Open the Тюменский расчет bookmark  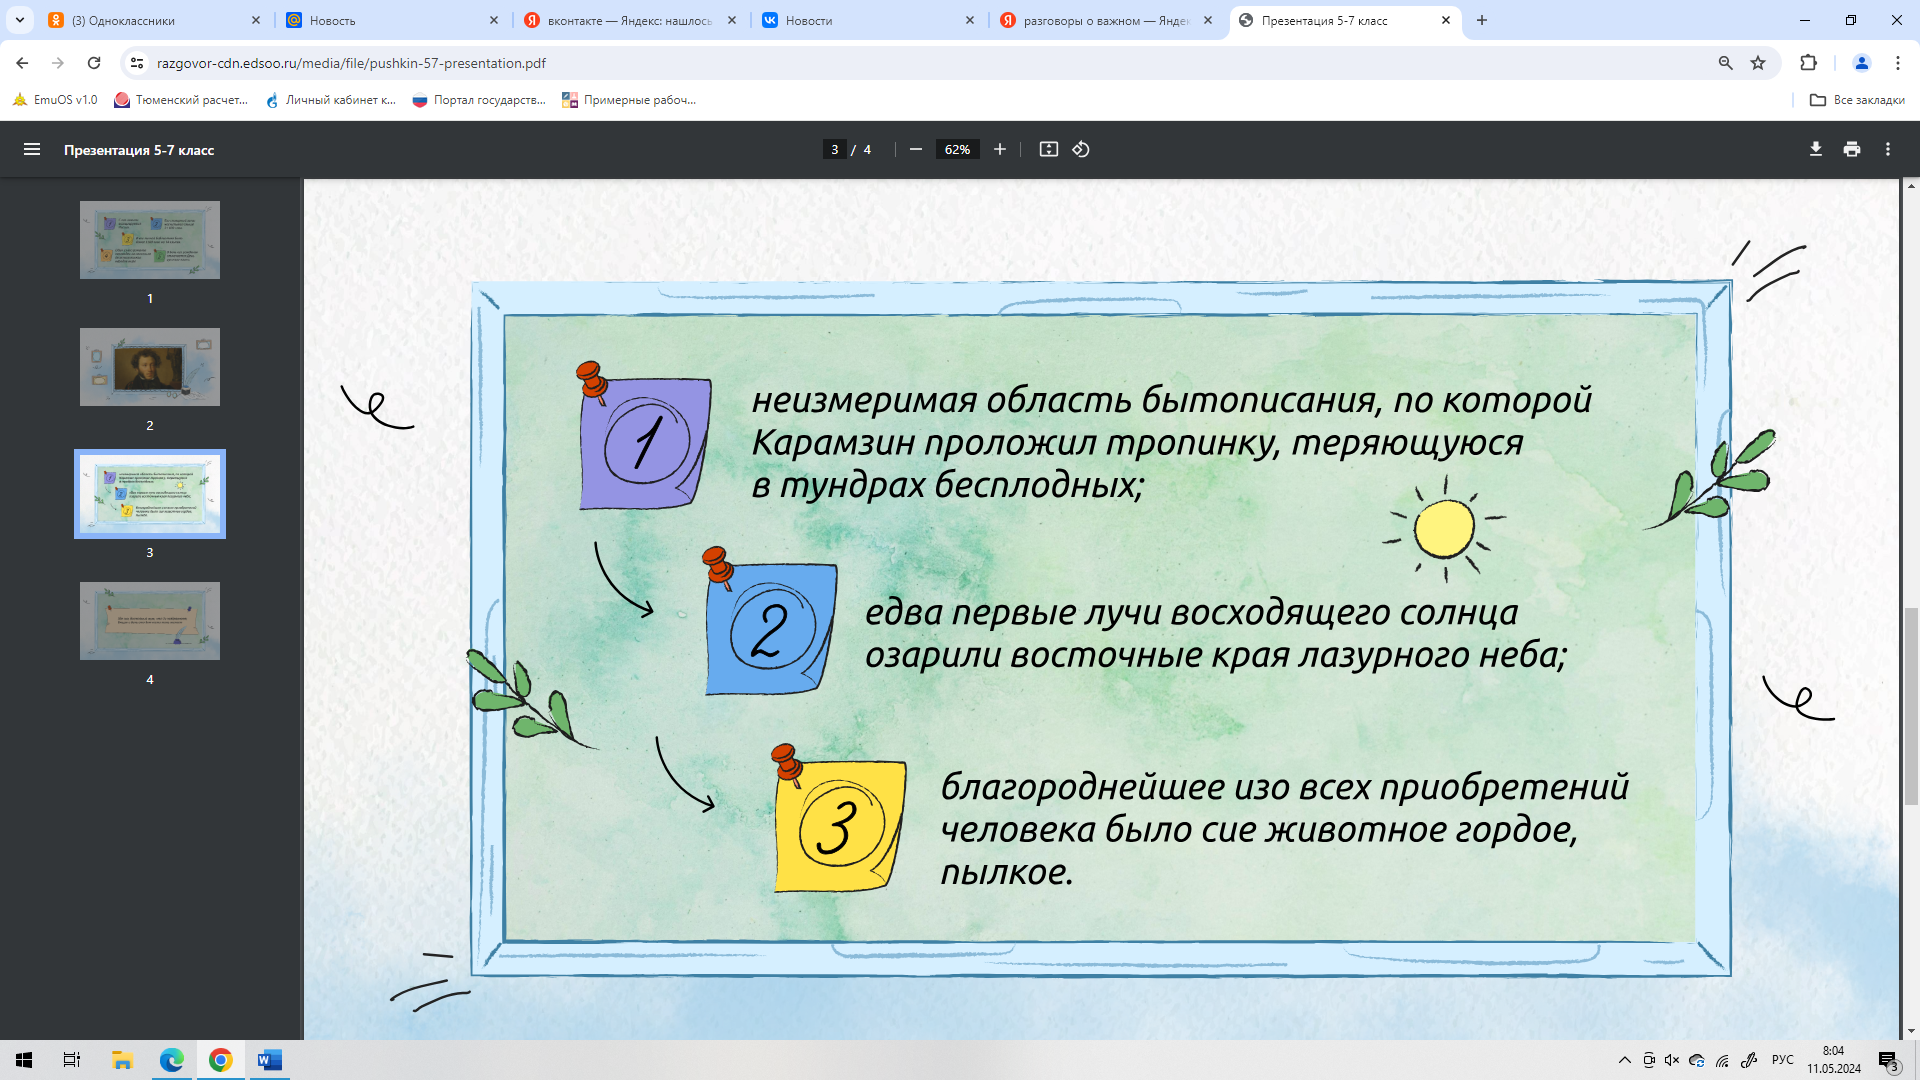point(181,100)
